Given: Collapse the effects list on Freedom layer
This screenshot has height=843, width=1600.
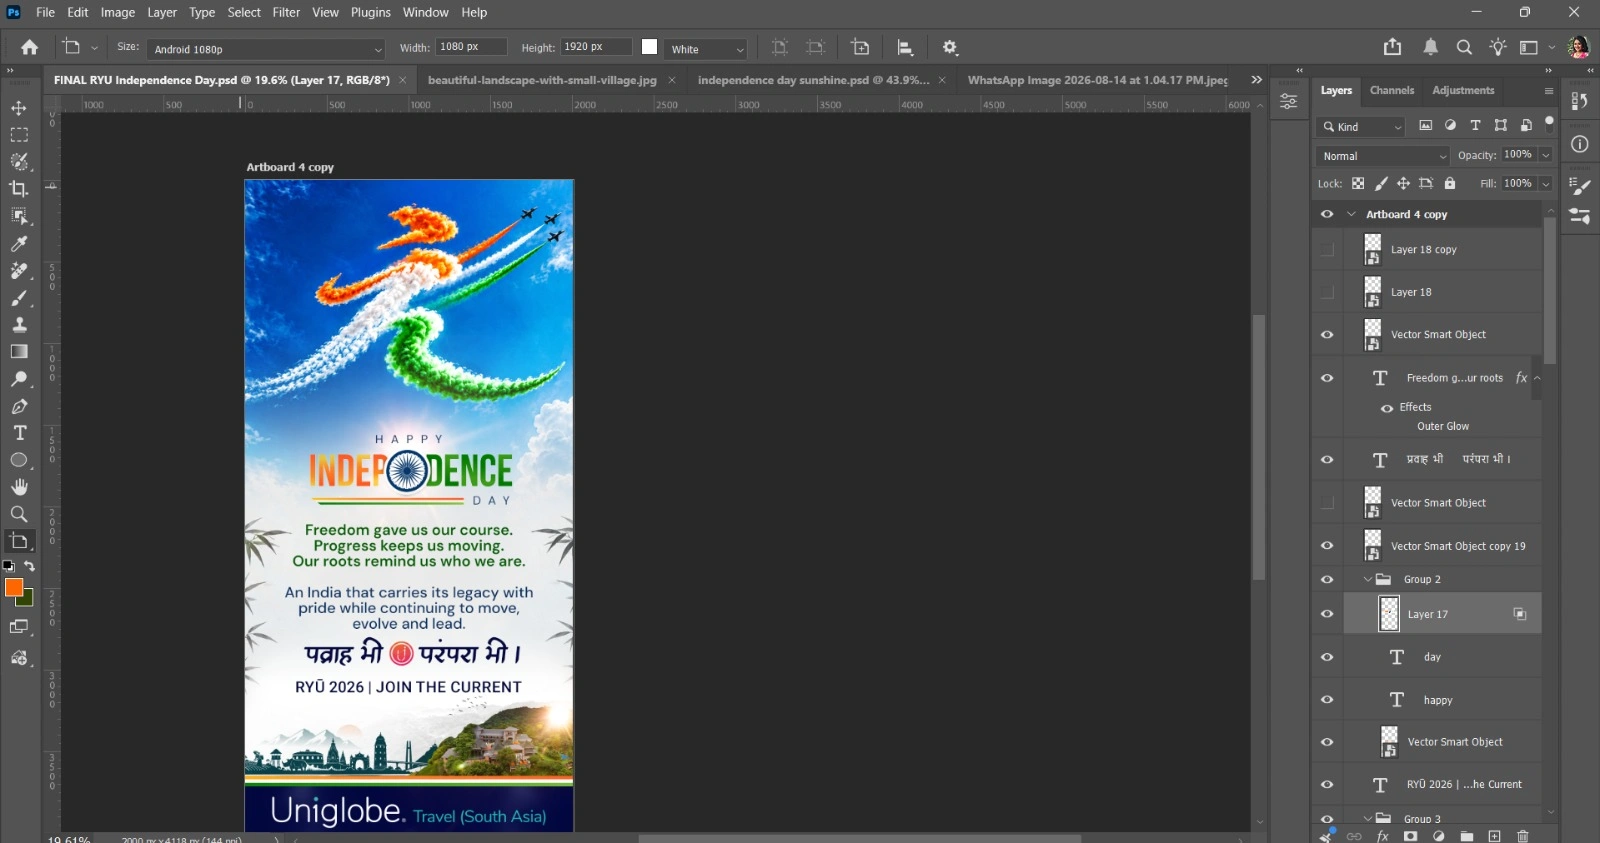Looking at the screenshot, I should 1537,378.
